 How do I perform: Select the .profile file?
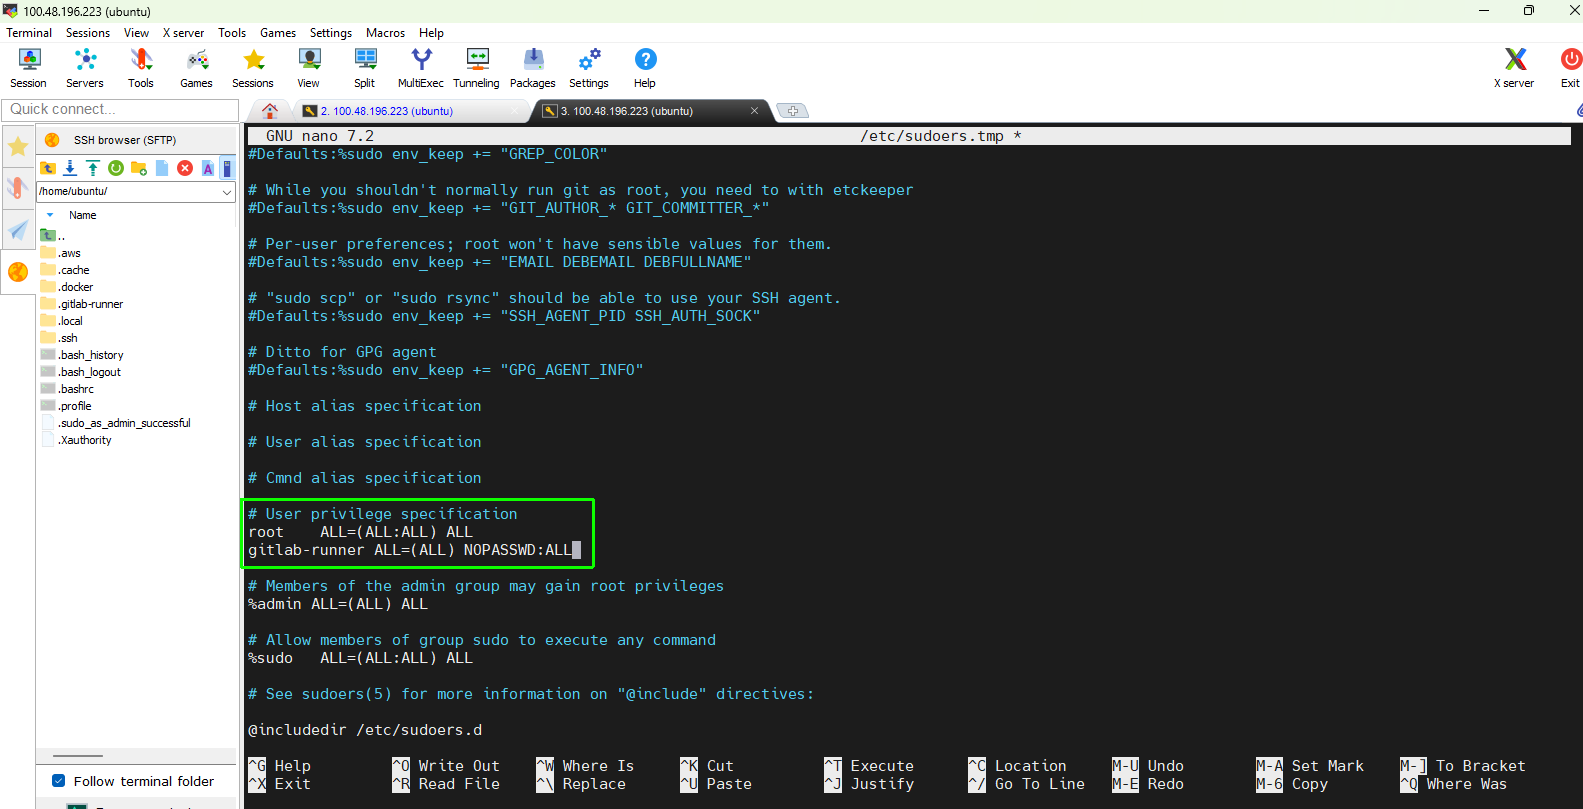click(75, 406)
